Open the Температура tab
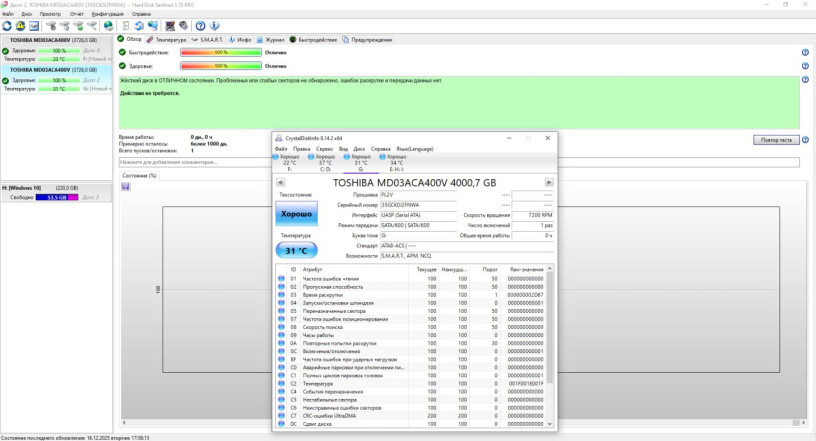This screenshot has width=816, height=441. (169, 39)
